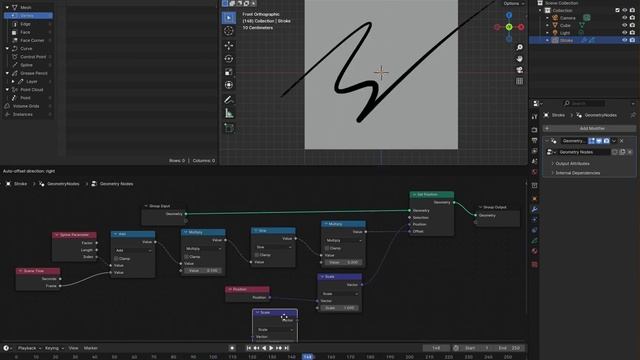Select the Select Box tool in viewport
Screen dimensions: 640x360
(x=229, y=18)
